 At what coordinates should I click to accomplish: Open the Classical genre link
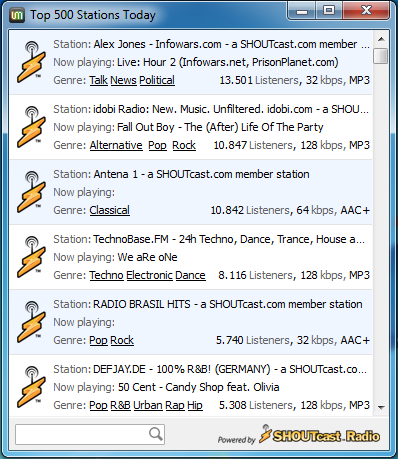click(x=109, y=210)
